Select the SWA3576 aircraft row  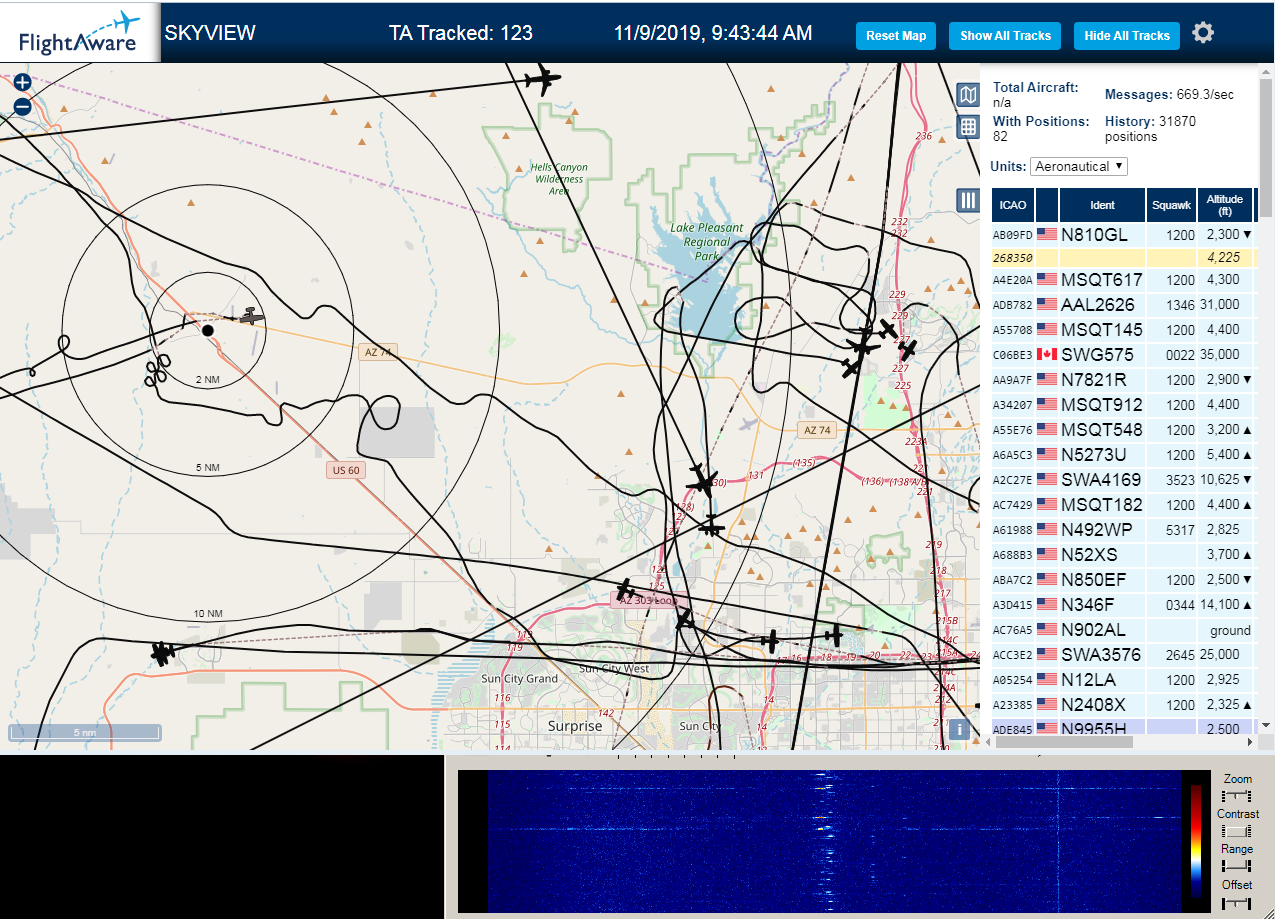pos(1123,655)
